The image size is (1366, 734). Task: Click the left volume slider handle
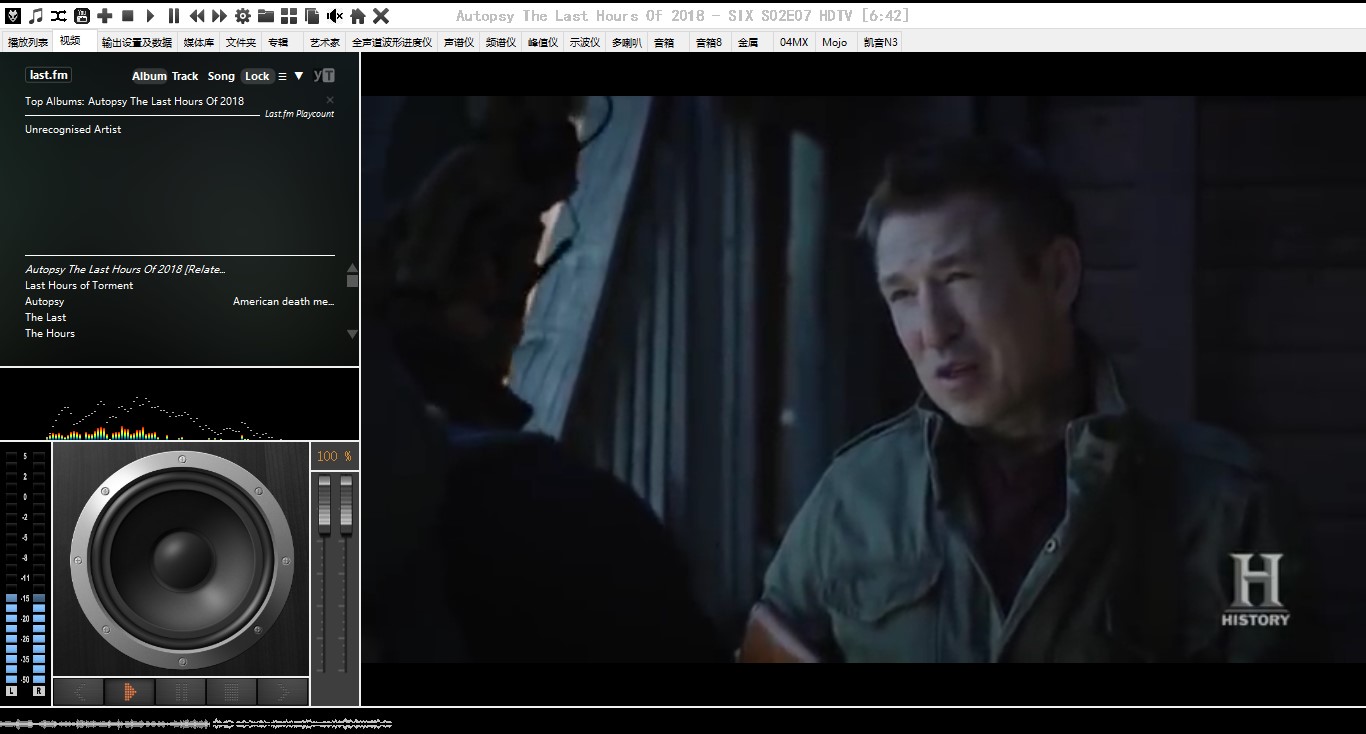(324, 503)
